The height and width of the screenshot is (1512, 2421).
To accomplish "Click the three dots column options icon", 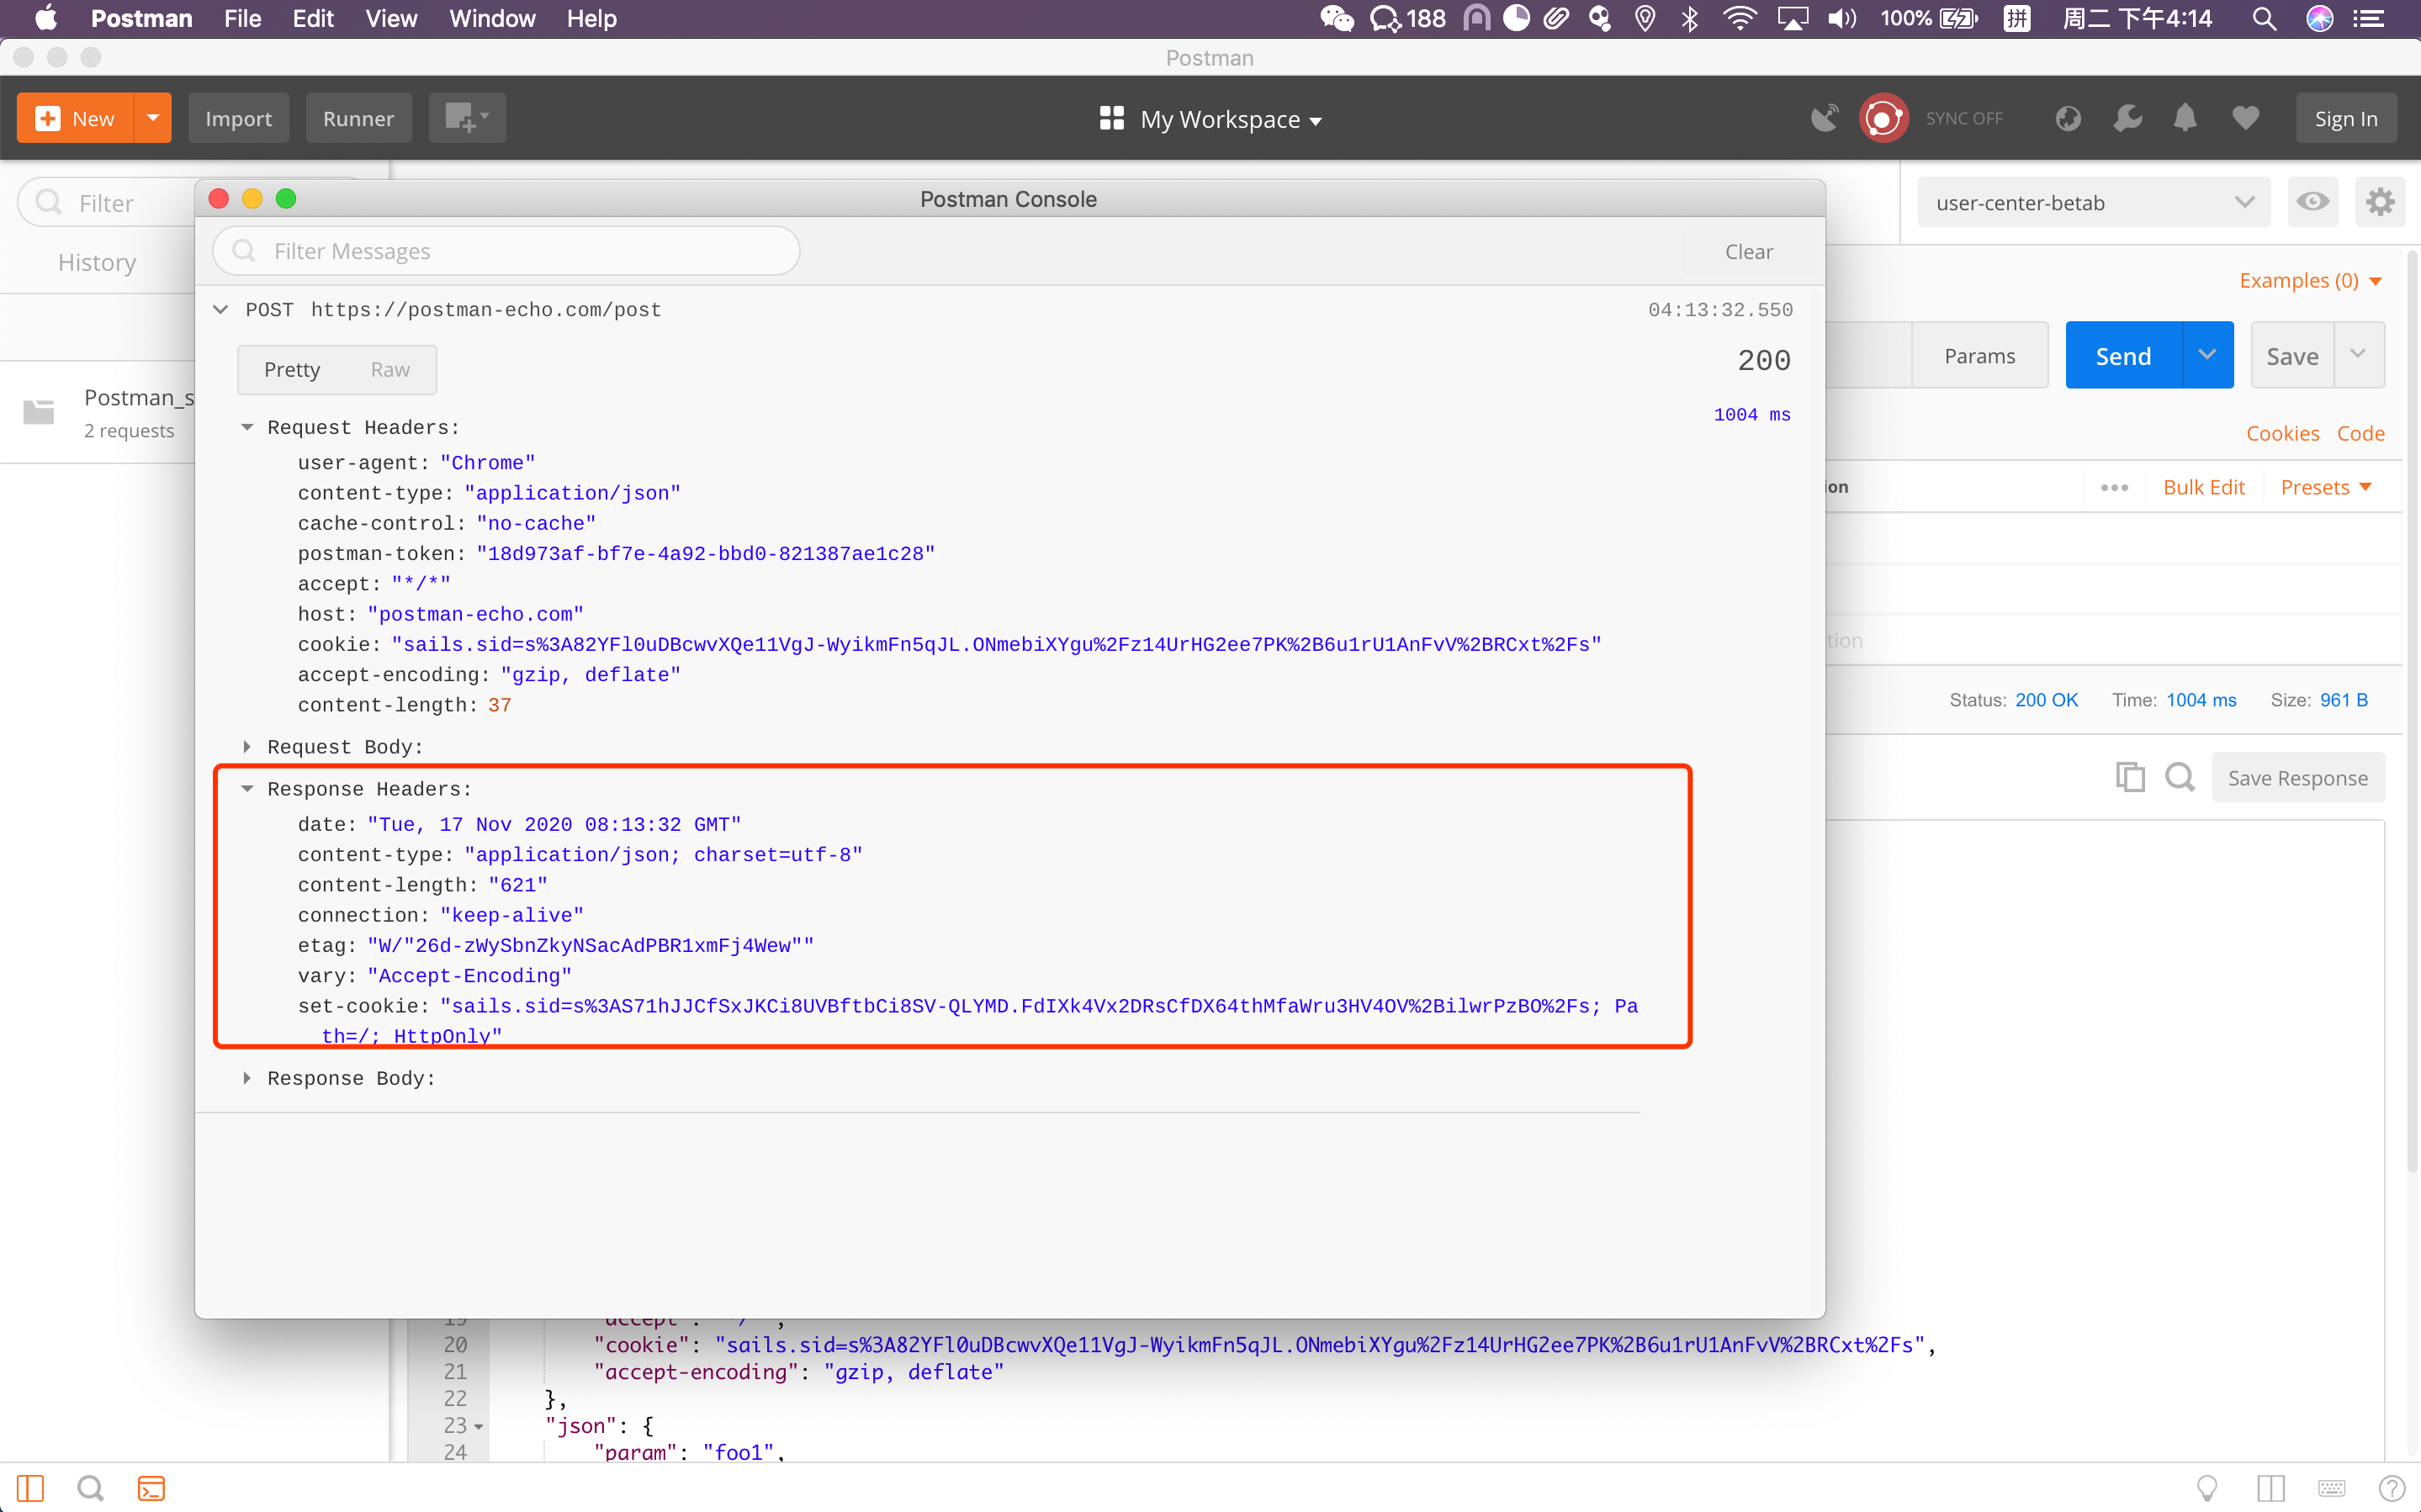I will (2114, 487).
